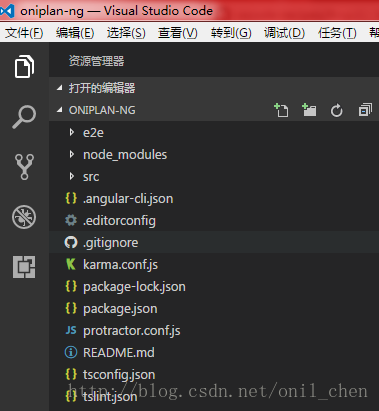The image size is (379, 411).
Task: Click the New Folder icon
Action: click(309, 110)
